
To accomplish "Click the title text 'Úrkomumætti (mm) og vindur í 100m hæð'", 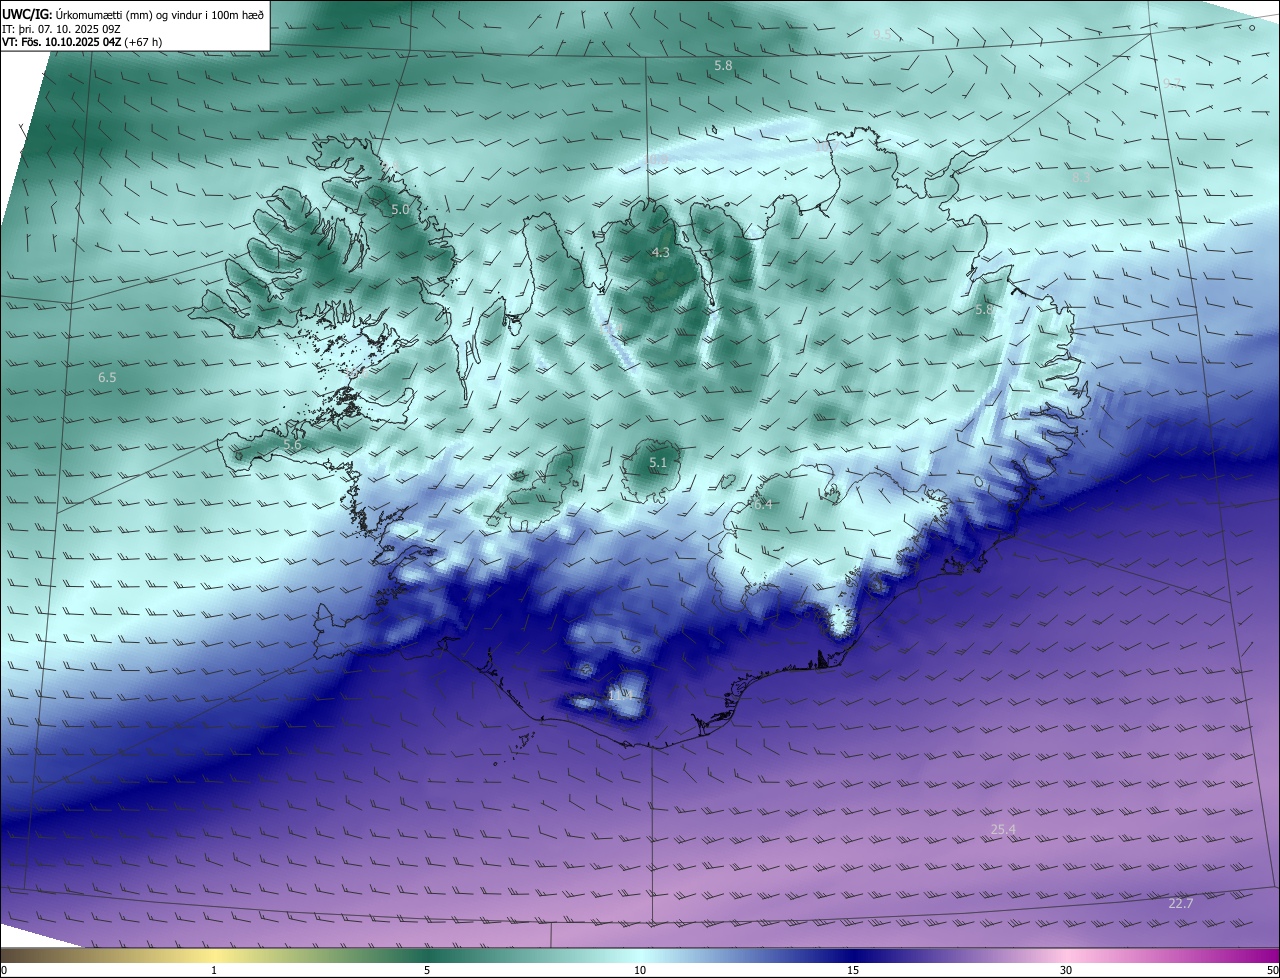I will click(x=160, y=15).
